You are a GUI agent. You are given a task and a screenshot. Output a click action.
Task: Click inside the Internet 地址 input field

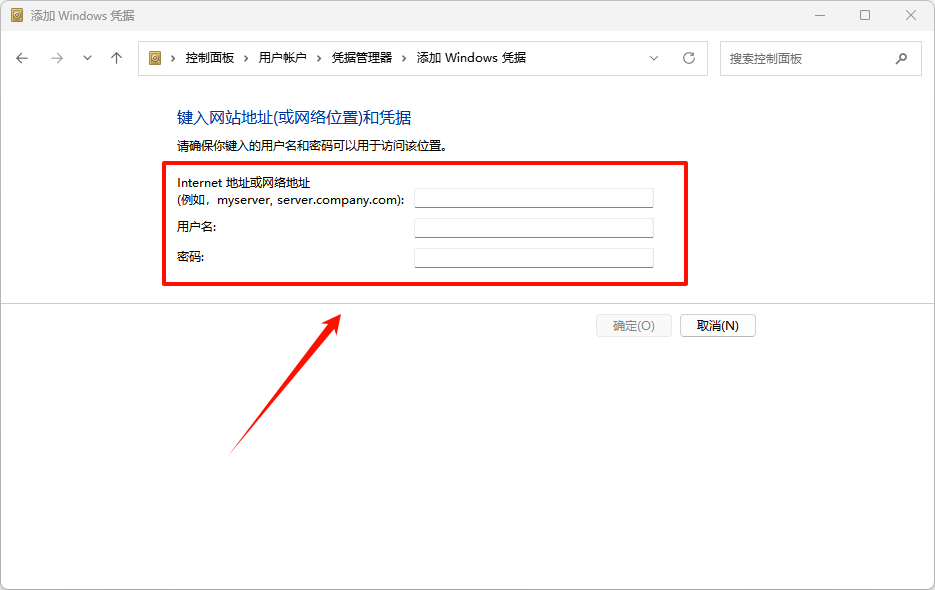pos(533,197)
